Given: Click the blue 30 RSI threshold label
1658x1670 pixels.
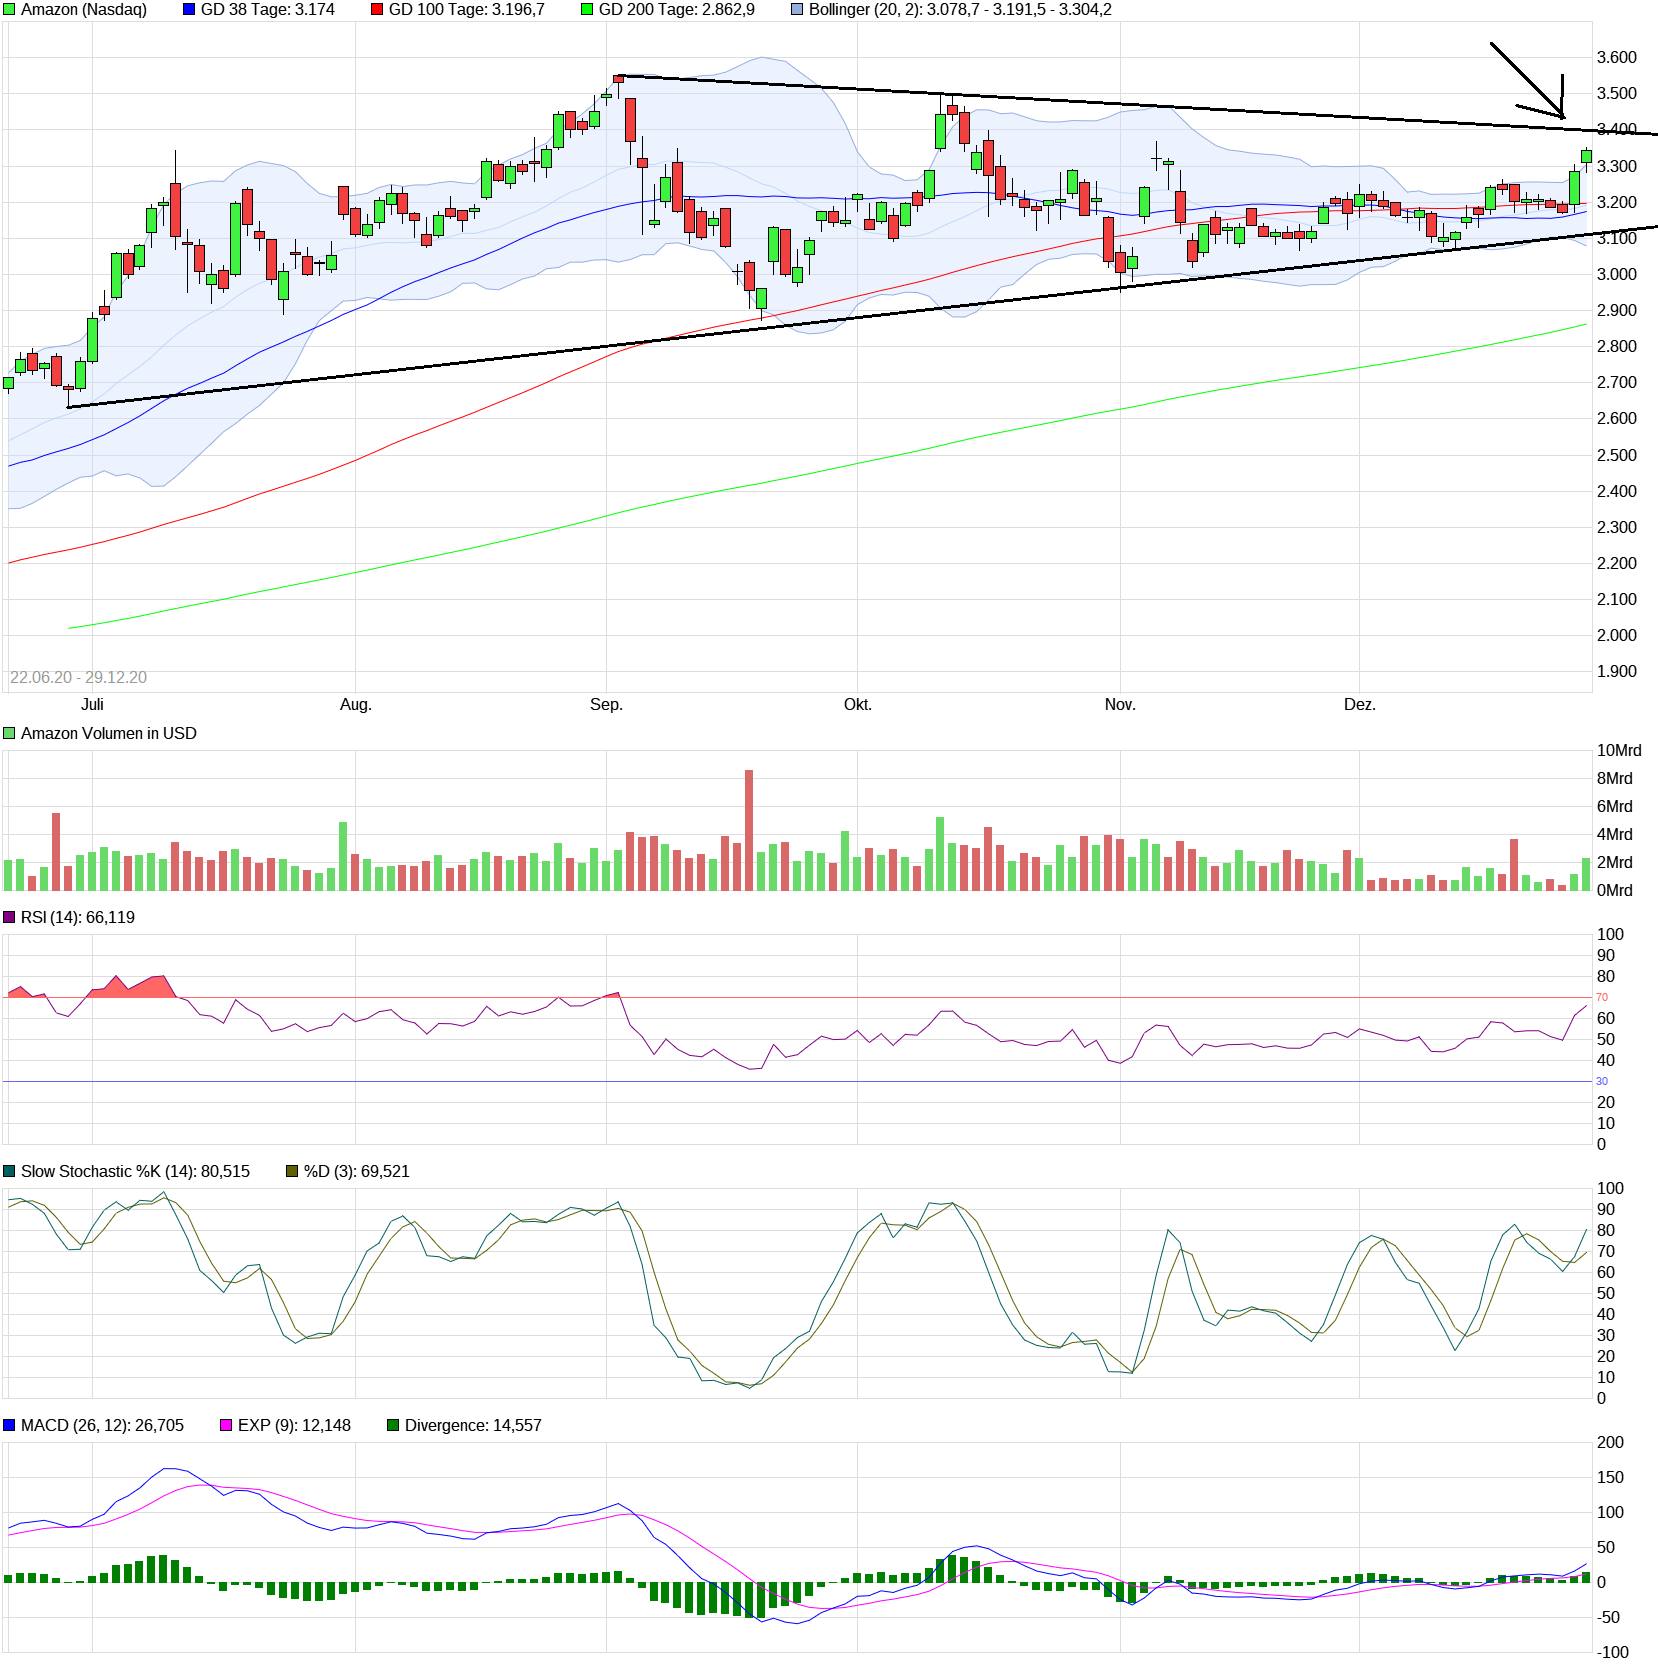Looking at the screenshot, I should (1602, 1082).
